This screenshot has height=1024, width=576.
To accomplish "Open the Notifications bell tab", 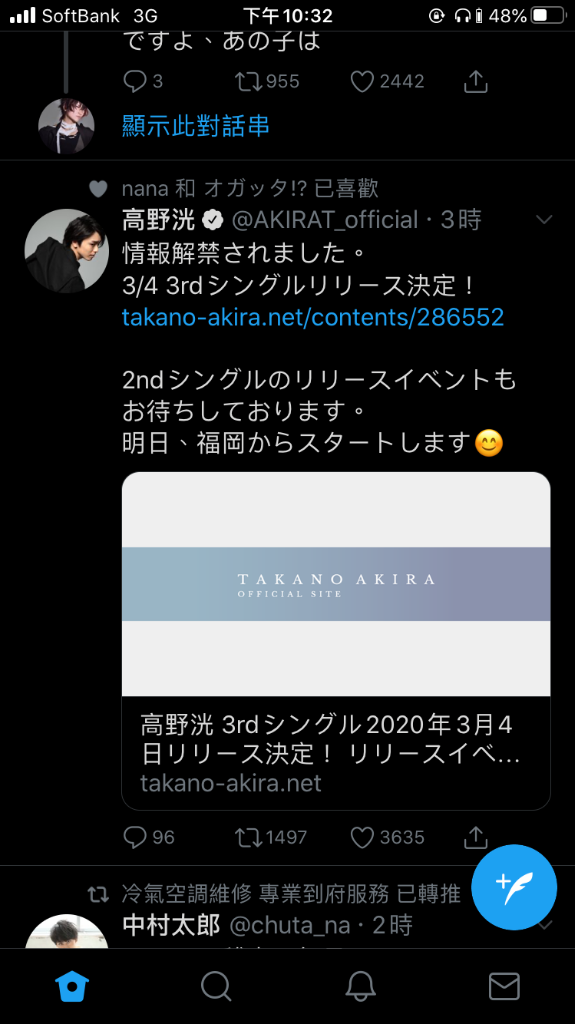I will [360, 985].
